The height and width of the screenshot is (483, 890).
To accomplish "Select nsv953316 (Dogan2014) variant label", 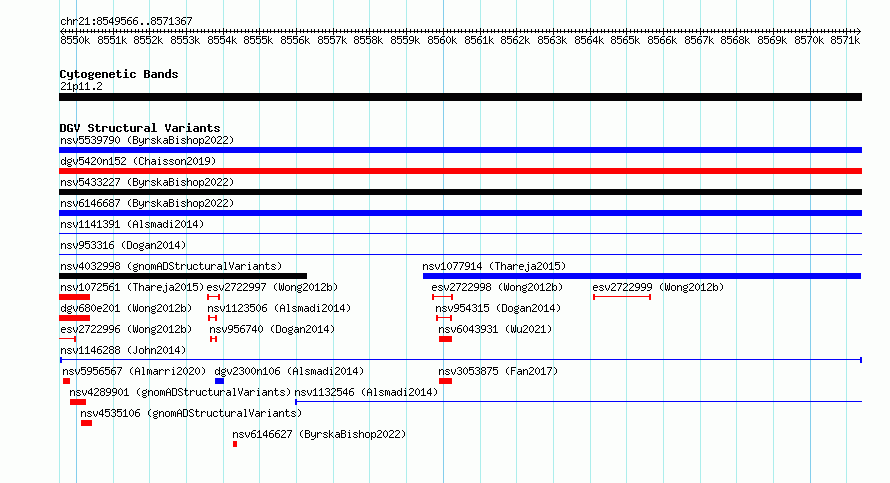I will pos(123,245).
